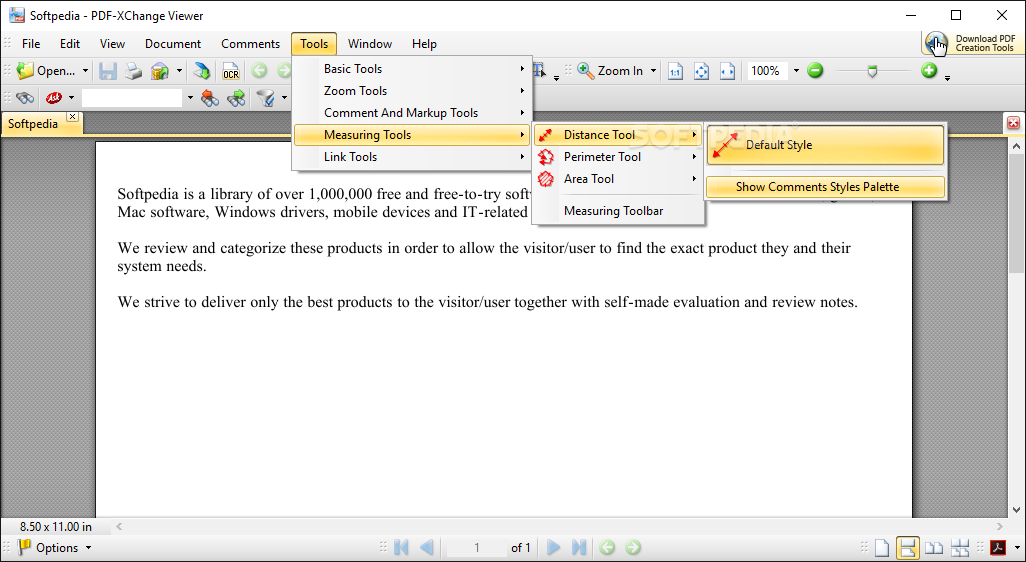This screenshot has height=562, width=1026.
Task: Open the Comments menu
Action: pos(251,44)
